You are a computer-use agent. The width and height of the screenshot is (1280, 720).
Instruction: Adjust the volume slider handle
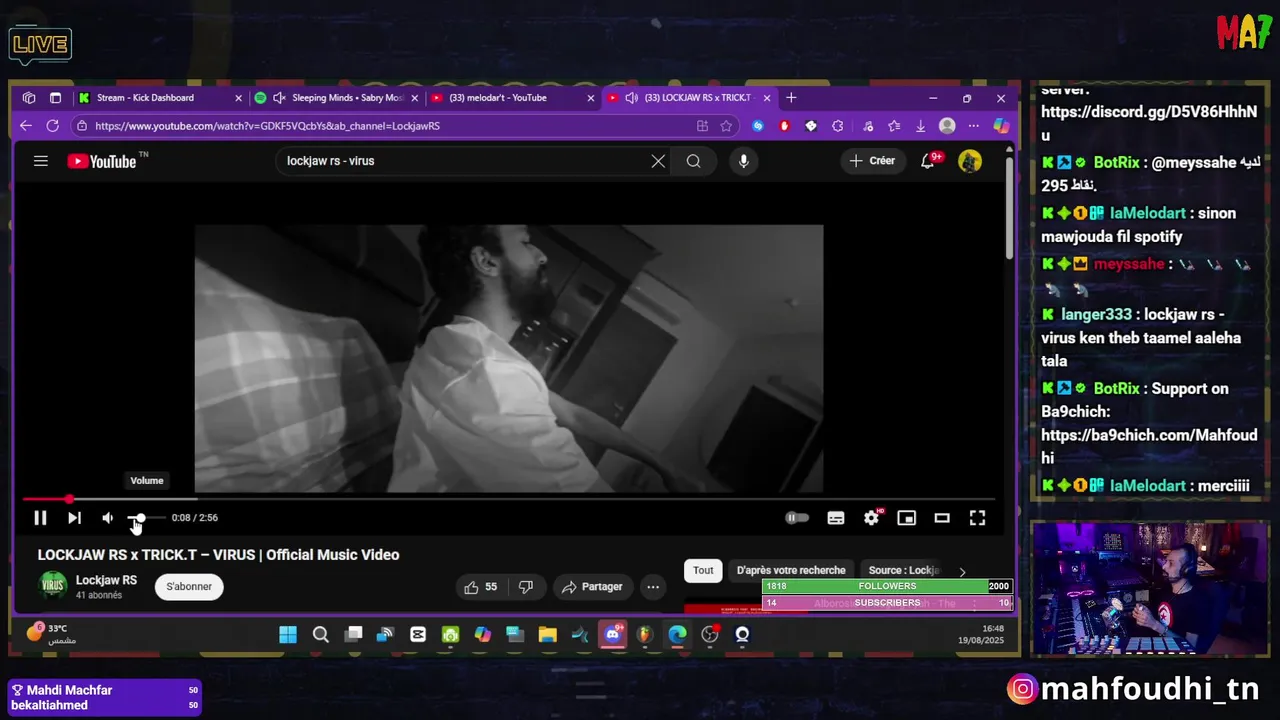point(141,518)
